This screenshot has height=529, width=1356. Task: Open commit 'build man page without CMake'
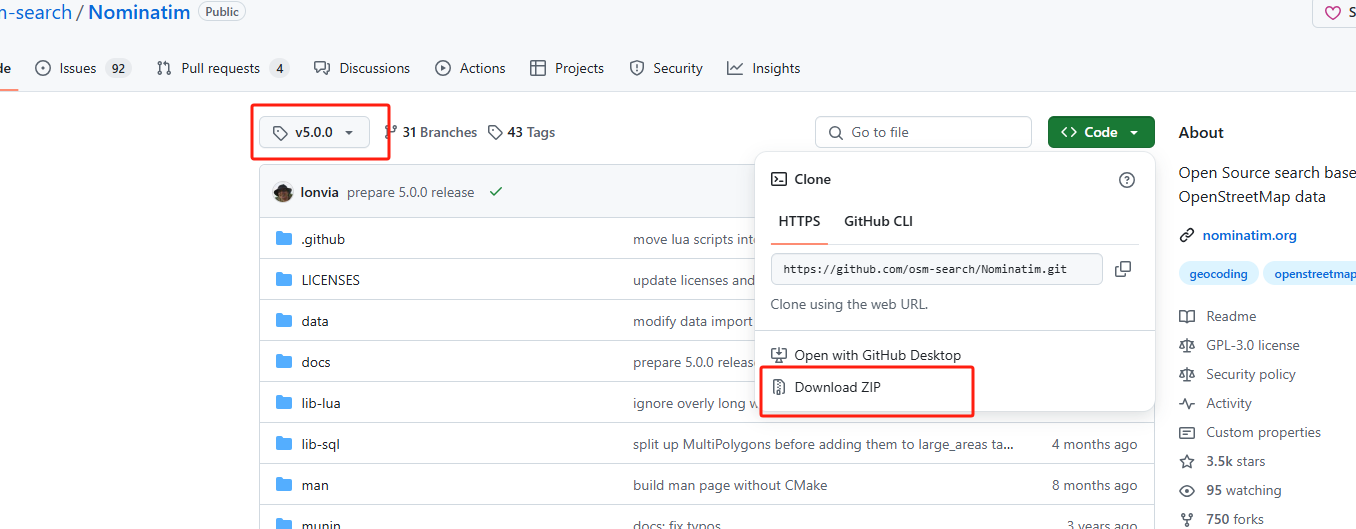pyautogui.click(x=730, y=485)
